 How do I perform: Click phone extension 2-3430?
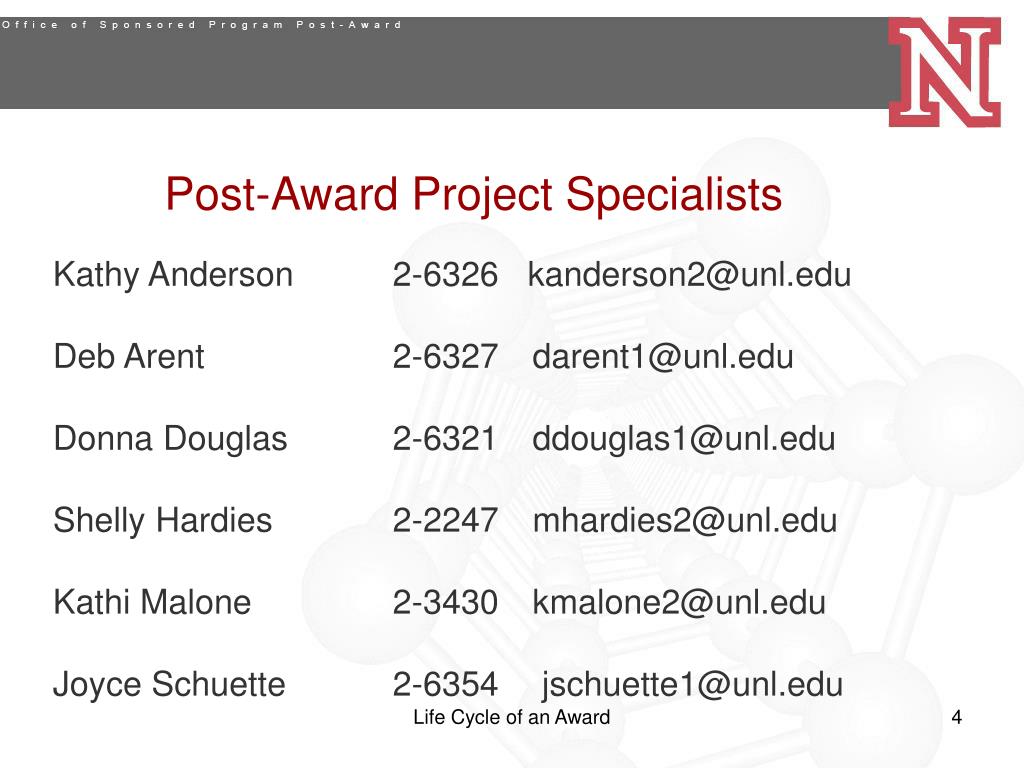click(445, 603)
